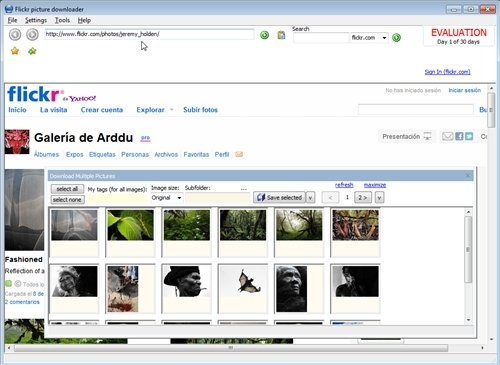Click the Inicio navigation link
Viewport: 500px width, 365px height.
pos(17,110)
